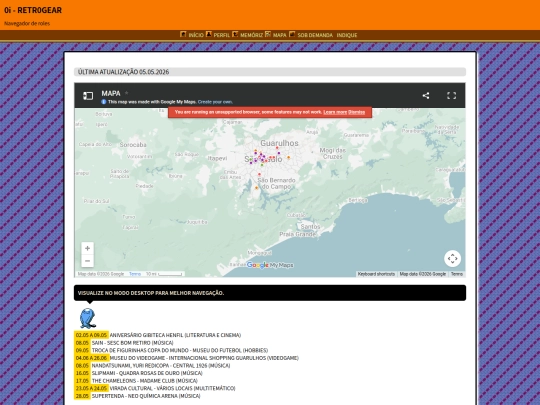Screen dimensions: 540x405
Task: Click the 'VISUALIZE NO MODO DESKTOP' notice bar
Action: [x=270, y=293]
